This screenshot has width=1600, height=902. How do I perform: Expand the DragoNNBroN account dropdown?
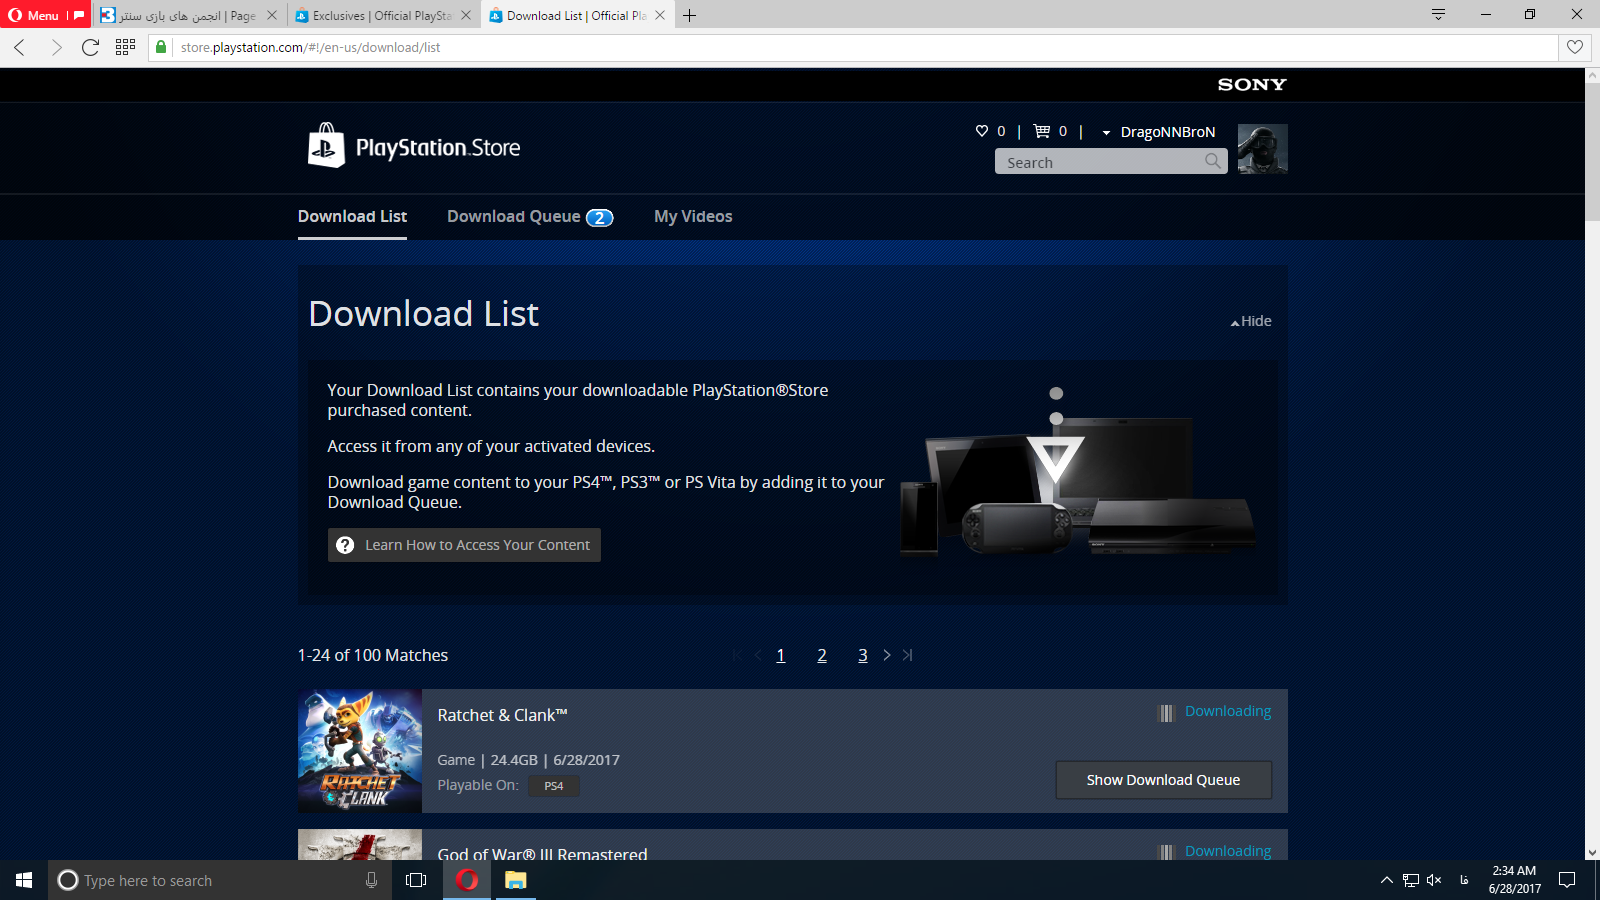coord(1158,132)
